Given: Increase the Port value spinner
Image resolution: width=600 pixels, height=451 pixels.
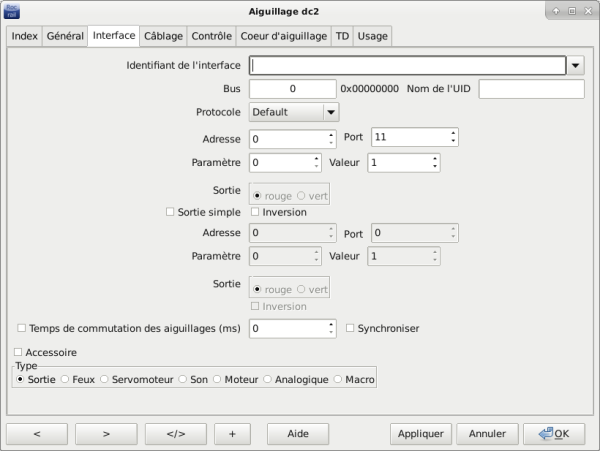Looking at the screenshot, I should pos(453,133).
